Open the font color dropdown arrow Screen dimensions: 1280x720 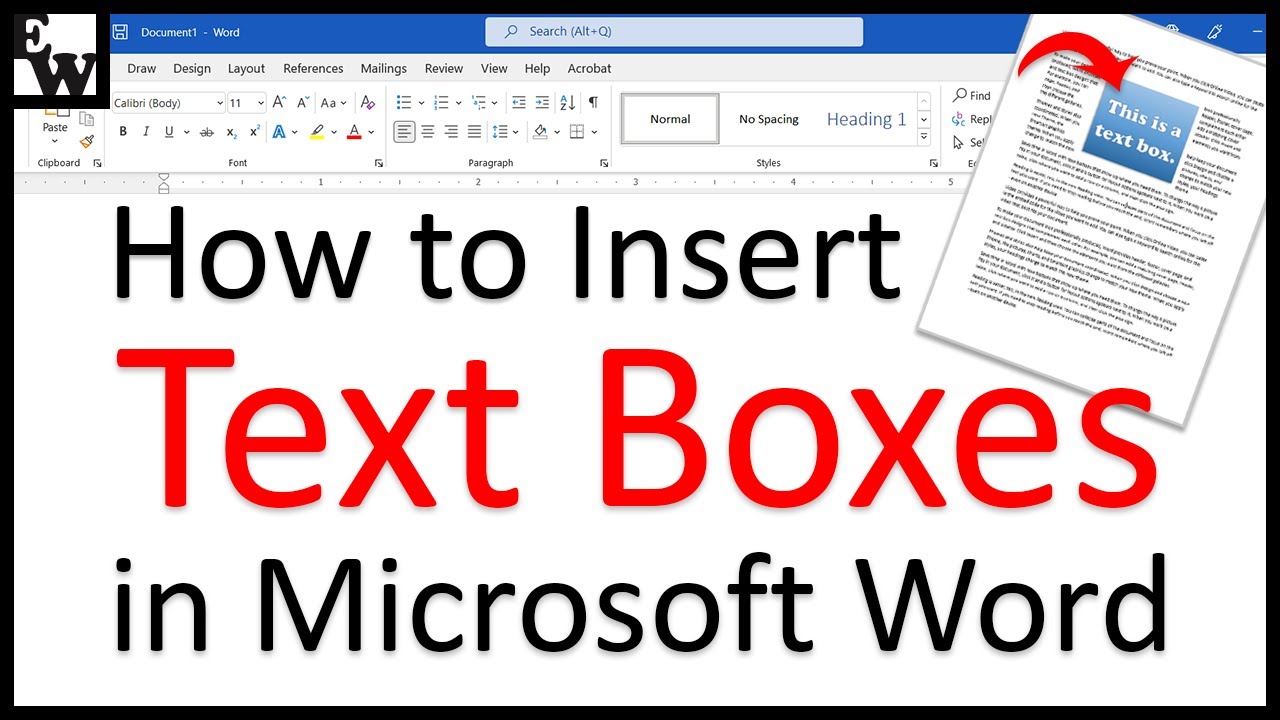(x=370, y=132)
